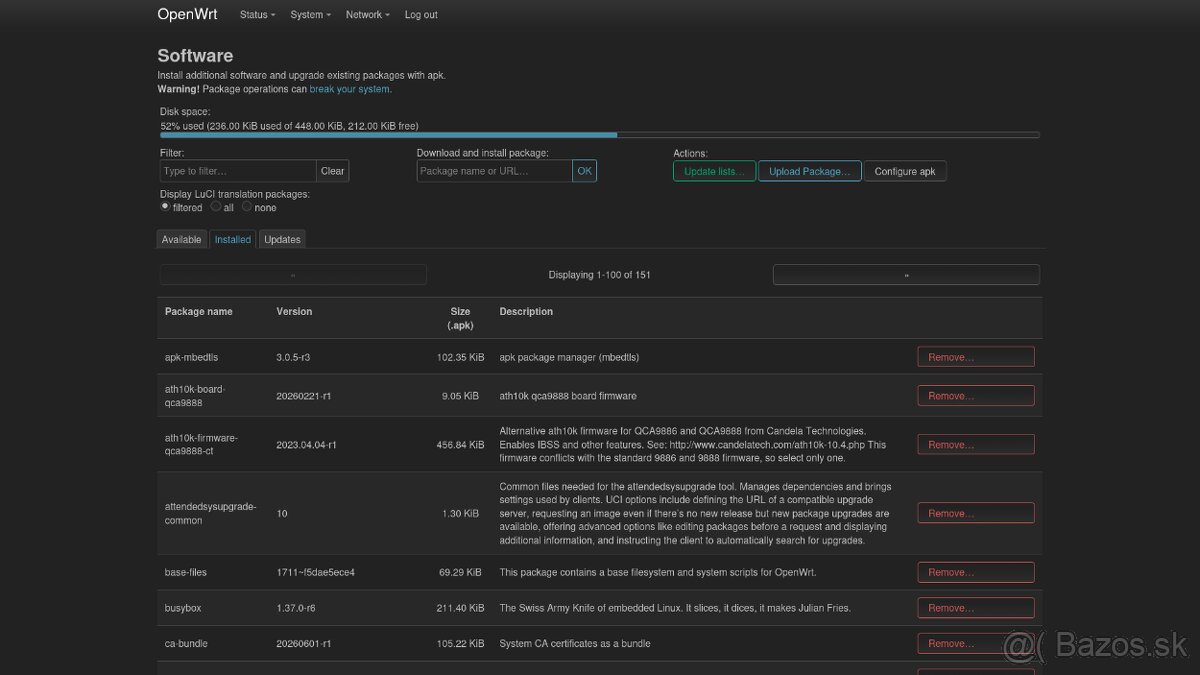Viewport: 1200px width, 675px height.
Task: Click the Upload Package button
Action: (809, 171)
